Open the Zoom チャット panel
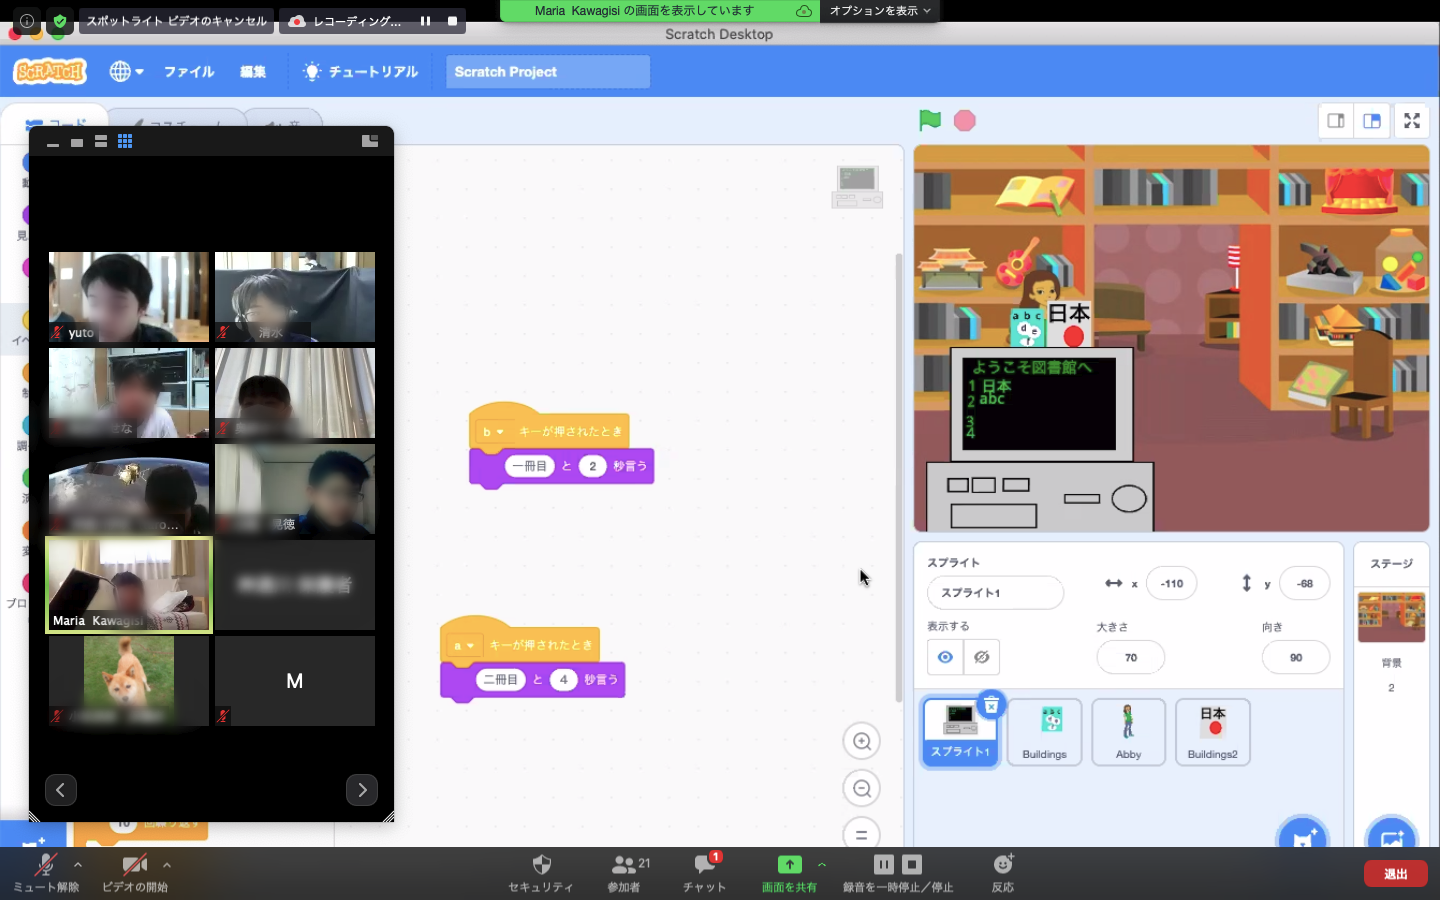 click(x=704, y=871)
